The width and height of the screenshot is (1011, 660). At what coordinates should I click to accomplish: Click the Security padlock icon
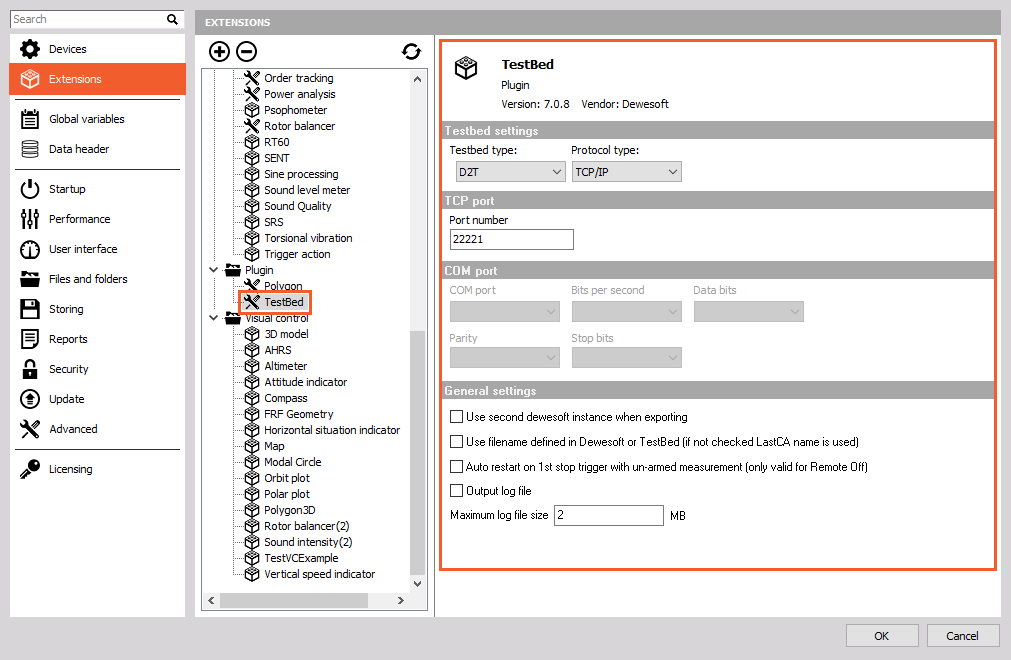coord(30,369)
